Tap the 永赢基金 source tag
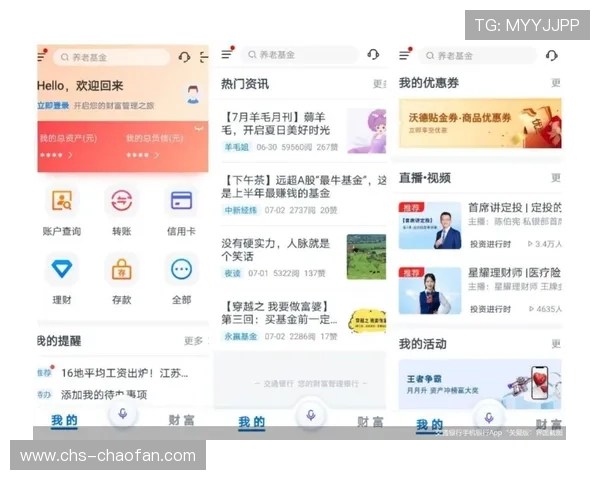Screen dimensions: 600x480 (240, 336)
